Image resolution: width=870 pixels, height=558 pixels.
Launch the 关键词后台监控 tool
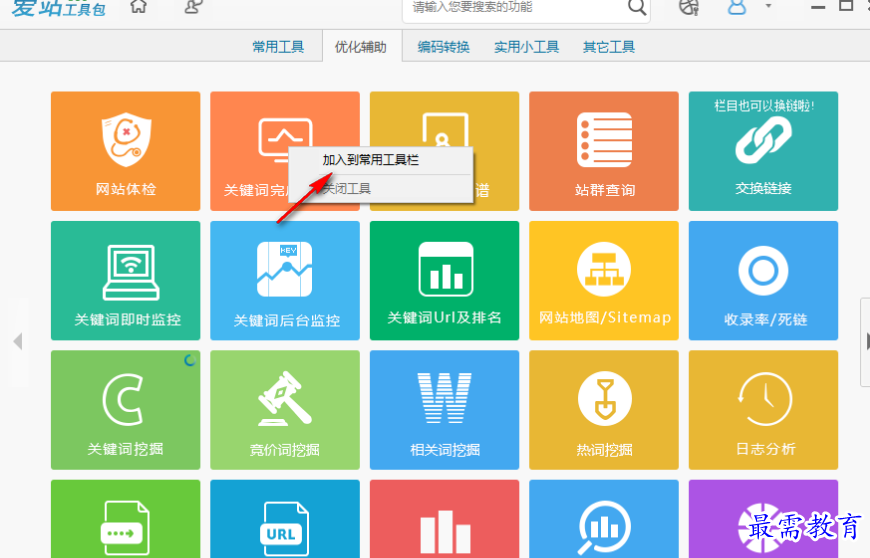285,280
